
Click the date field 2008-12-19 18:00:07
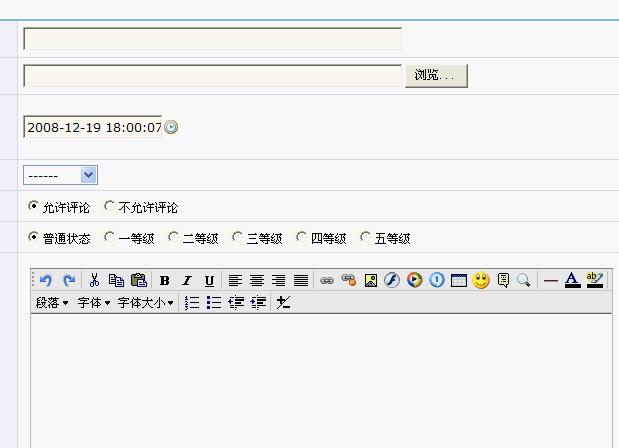[x=93, y=127]
